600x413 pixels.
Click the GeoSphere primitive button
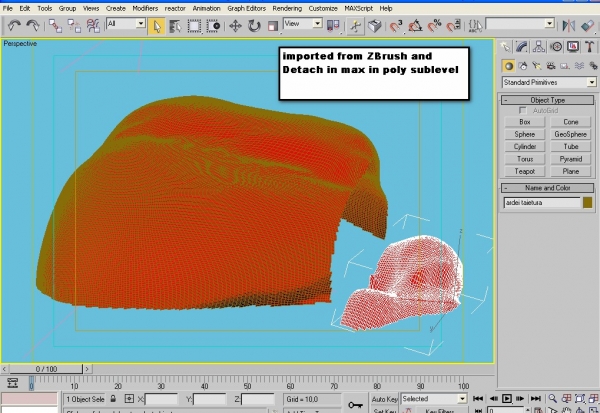coord(571,134)
